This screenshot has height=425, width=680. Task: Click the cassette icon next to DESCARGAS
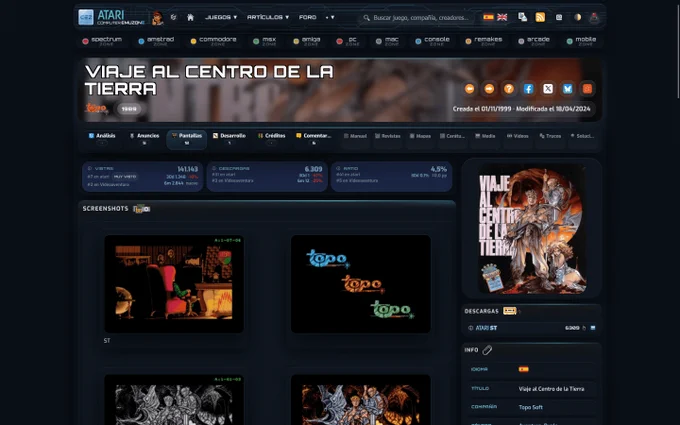[510, 311]
